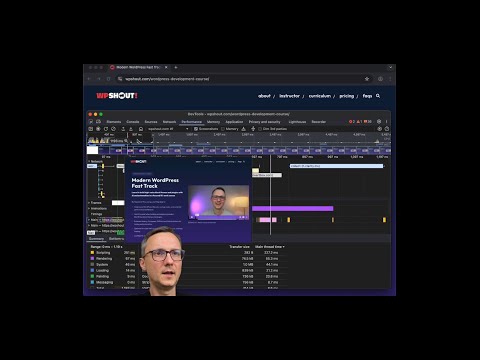Screen dimensions: 480x360
Task: Switch to the Network tab in DevTools
Action: coord(169,122)
